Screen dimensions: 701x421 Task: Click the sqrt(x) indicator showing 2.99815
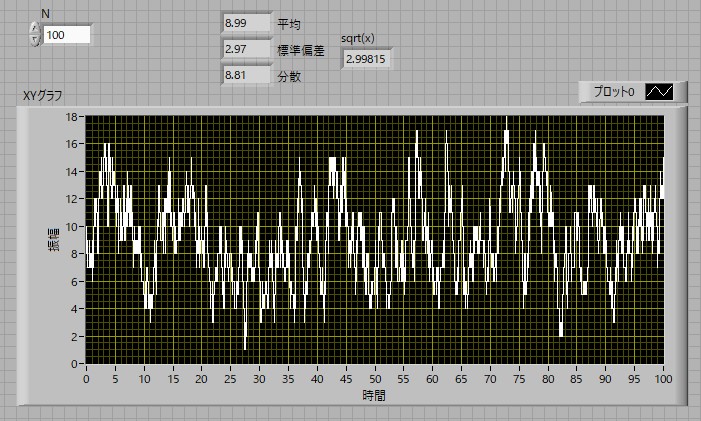pyautogui.click(x=366, y=59)
